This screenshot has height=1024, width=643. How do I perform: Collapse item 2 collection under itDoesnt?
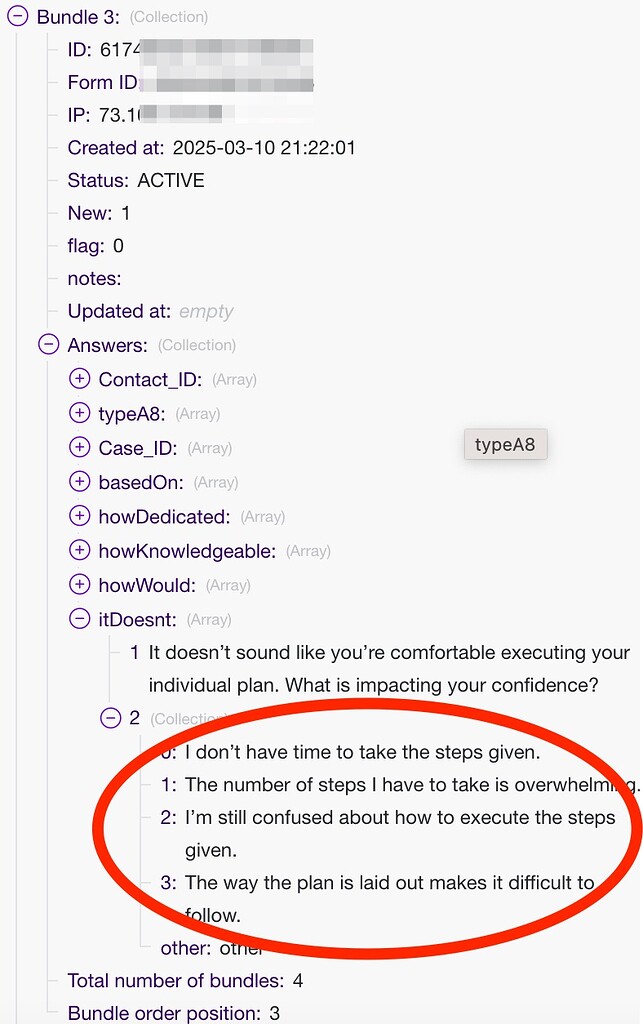tap(111, 717)
